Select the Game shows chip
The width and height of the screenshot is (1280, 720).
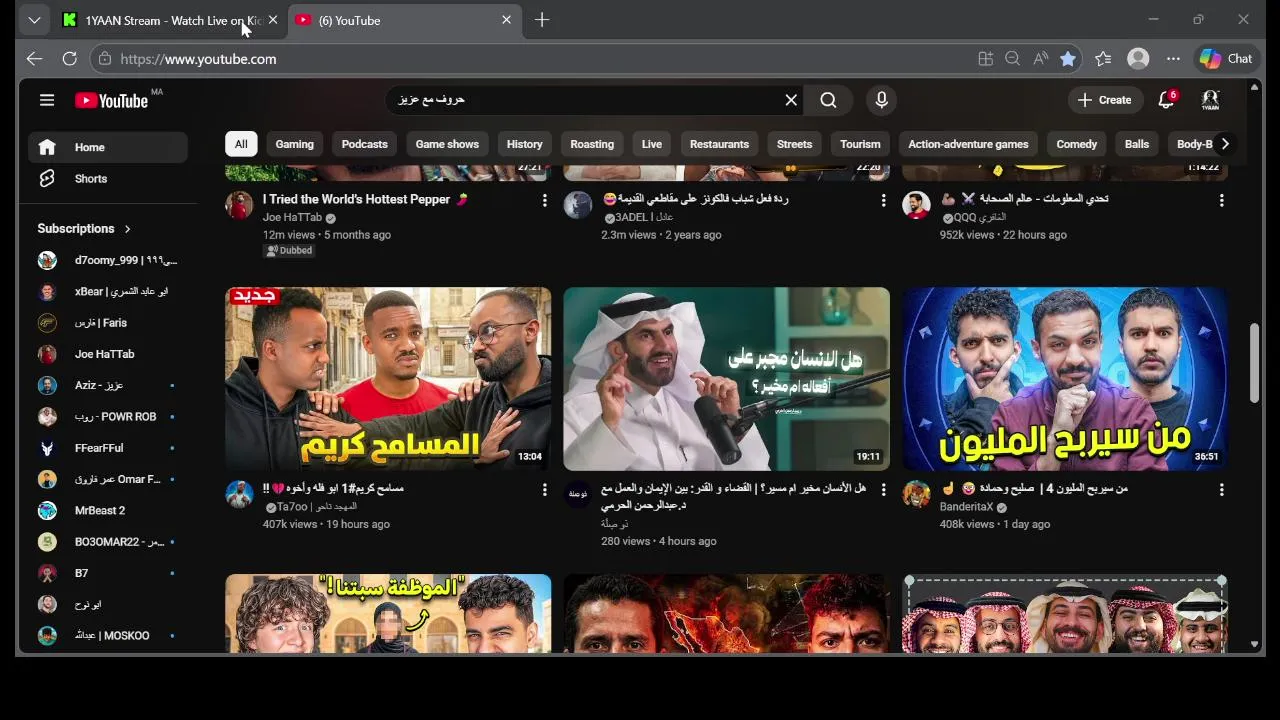click(x=447, y=144)
